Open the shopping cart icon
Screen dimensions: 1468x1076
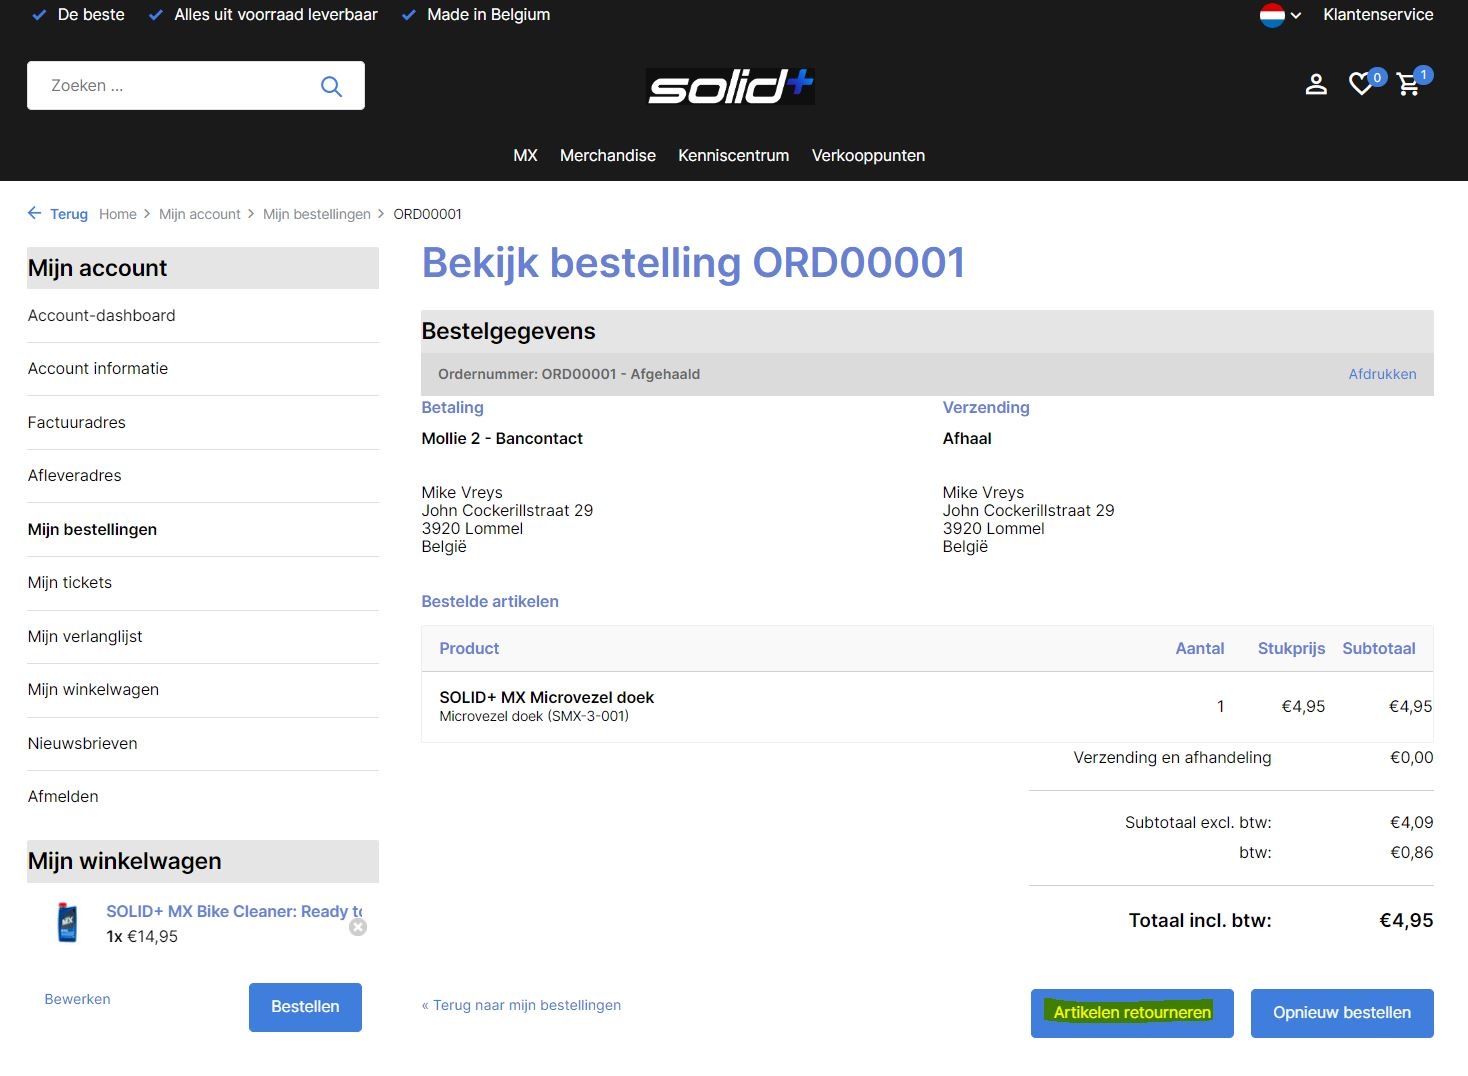pos(1408,85)
